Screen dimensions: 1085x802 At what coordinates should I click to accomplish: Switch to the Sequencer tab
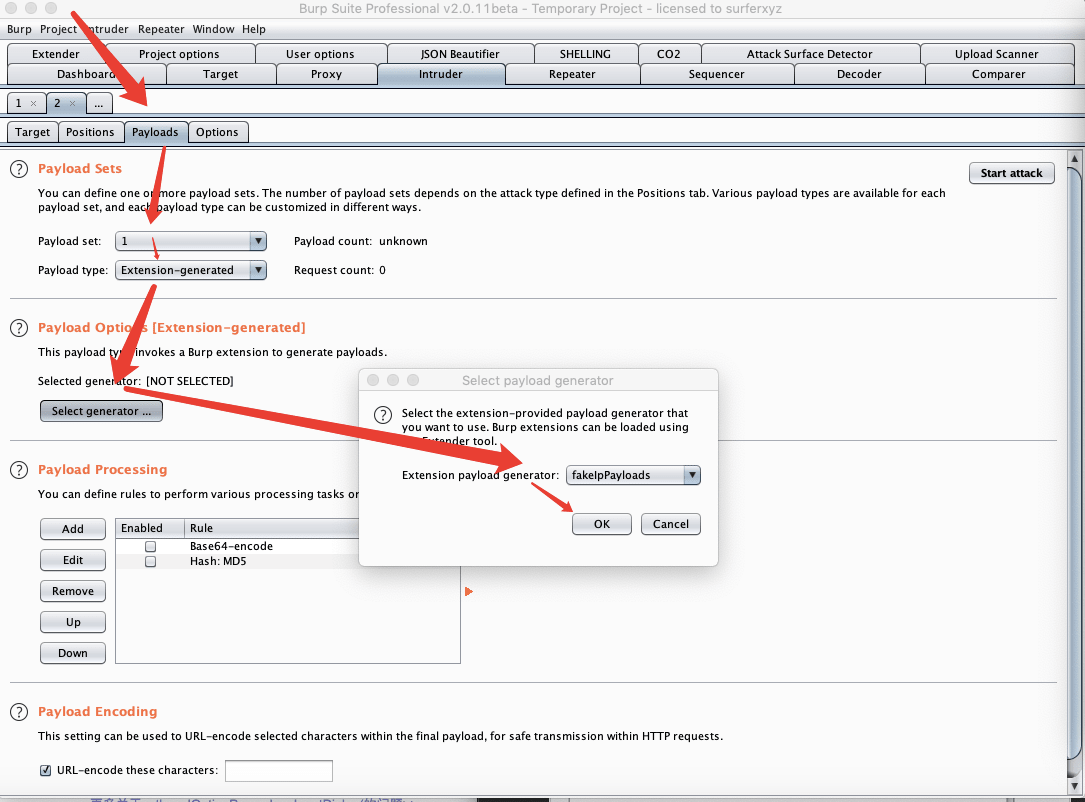(716, 74)
